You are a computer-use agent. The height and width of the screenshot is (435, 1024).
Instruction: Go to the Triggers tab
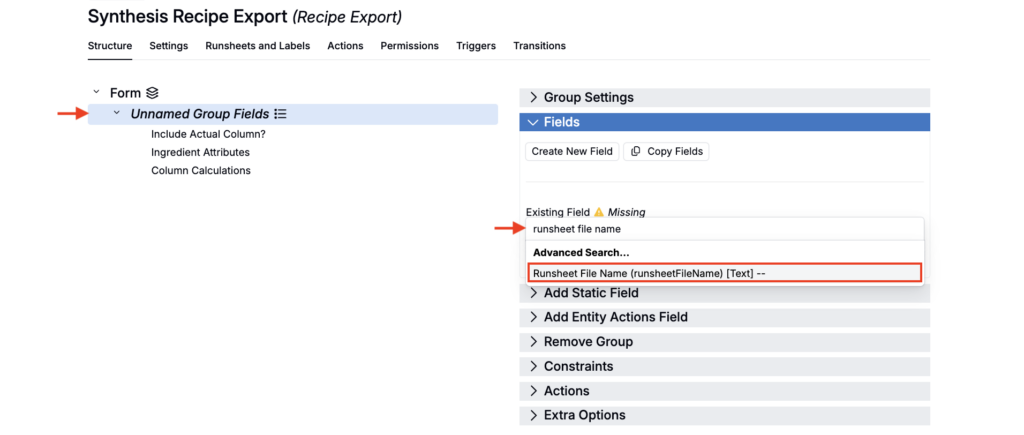[476, 46]
